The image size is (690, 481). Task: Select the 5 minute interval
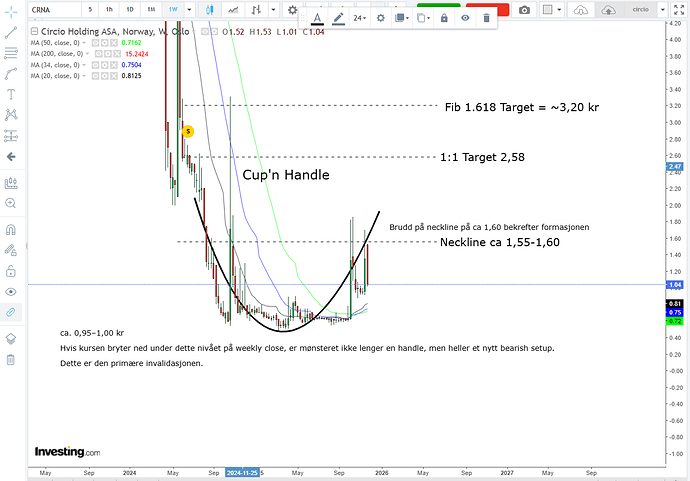tap(90, 10)
